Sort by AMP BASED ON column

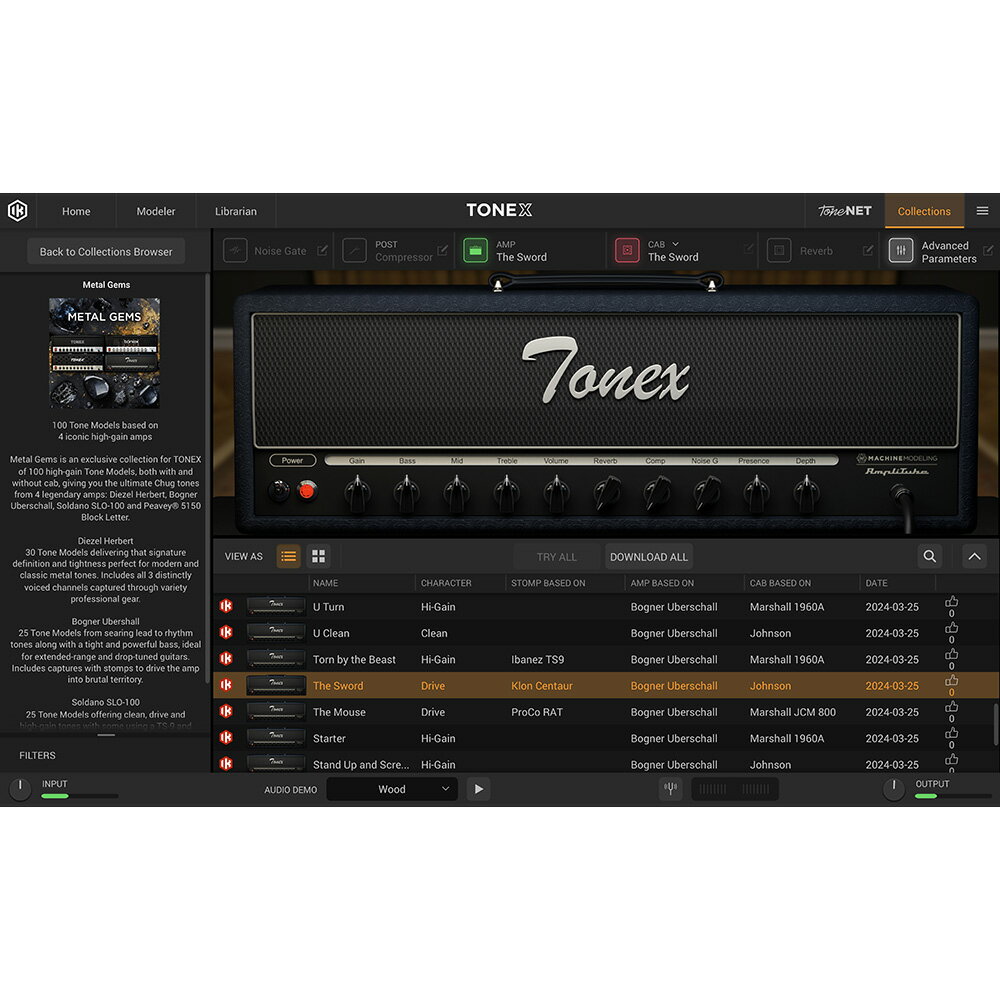click(662, 583)
